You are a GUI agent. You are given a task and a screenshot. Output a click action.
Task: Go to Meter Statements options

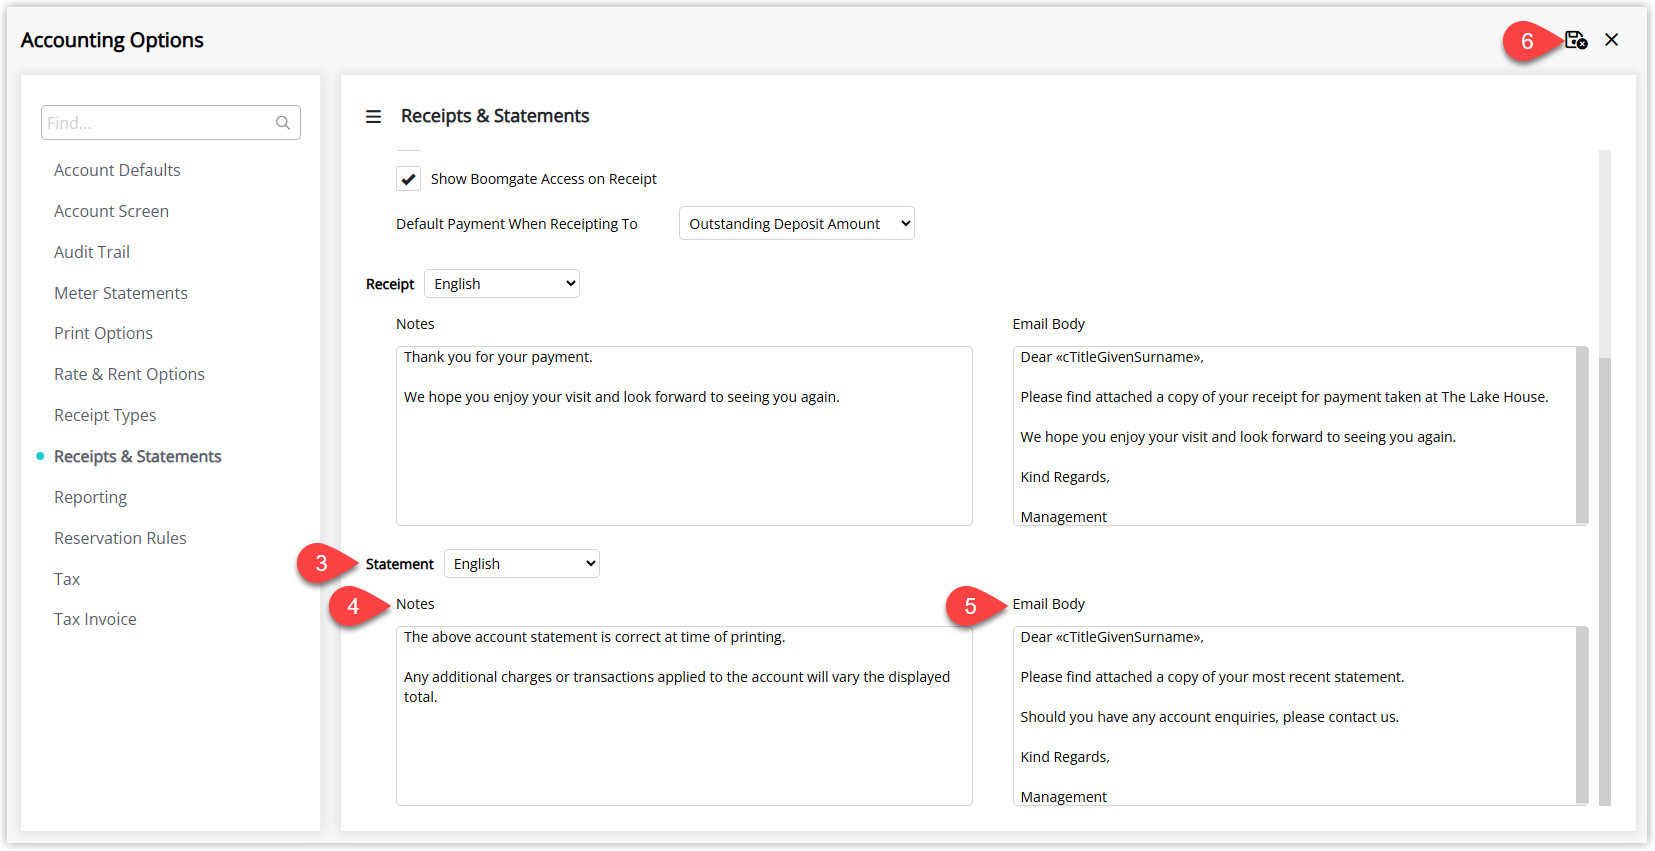click(121, 293)
